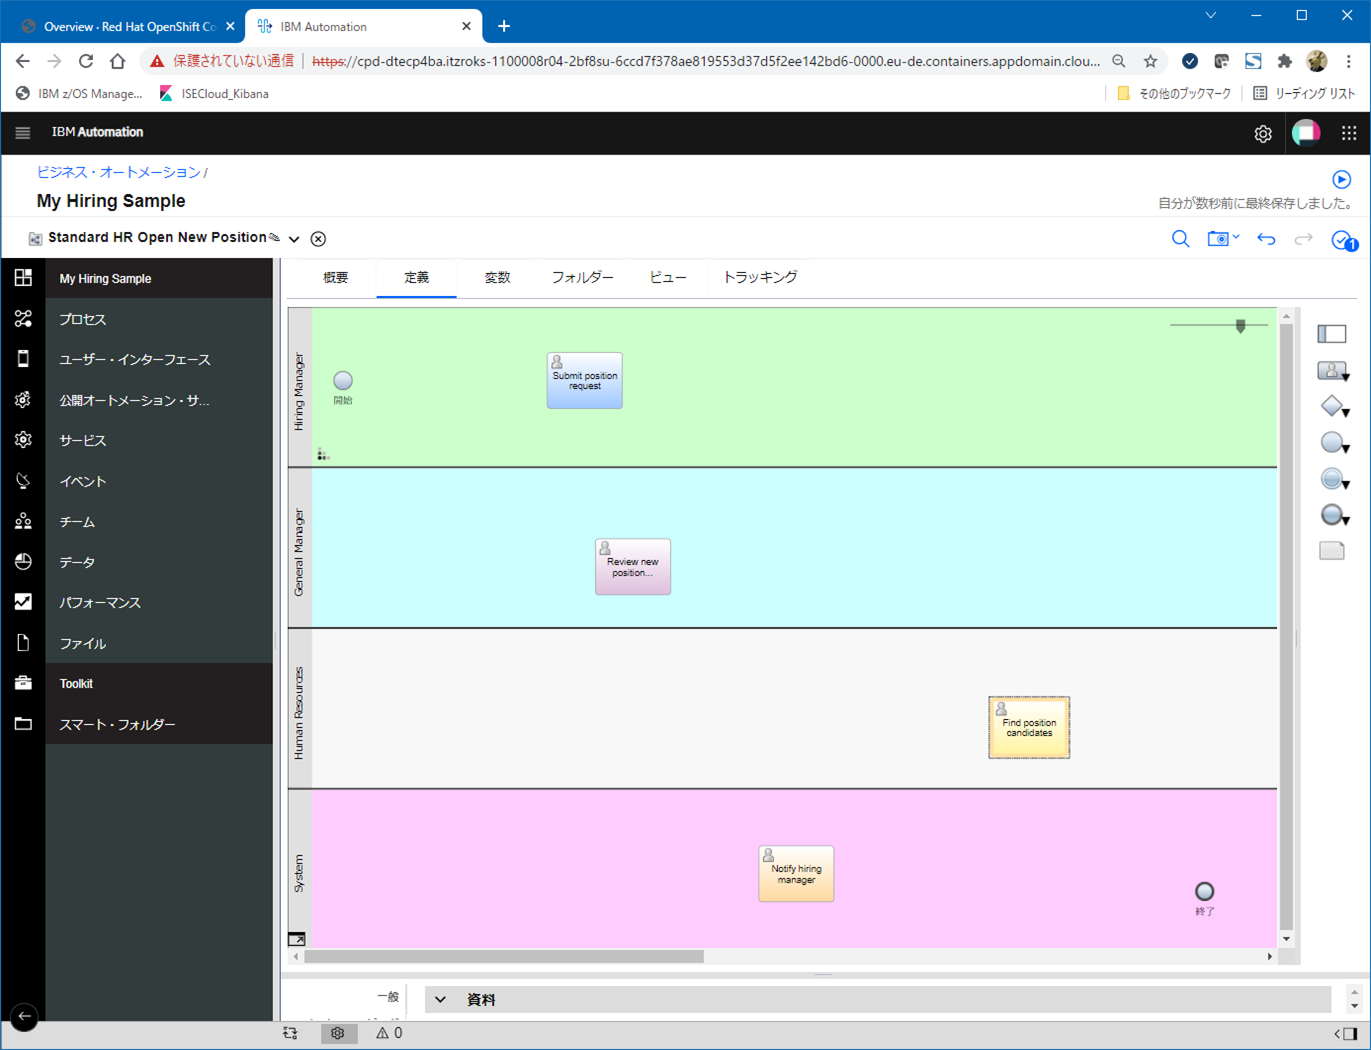Search the process with magnifier icon
The width and height of the screenshot is (1371, 1050).
click(1180, 239)
